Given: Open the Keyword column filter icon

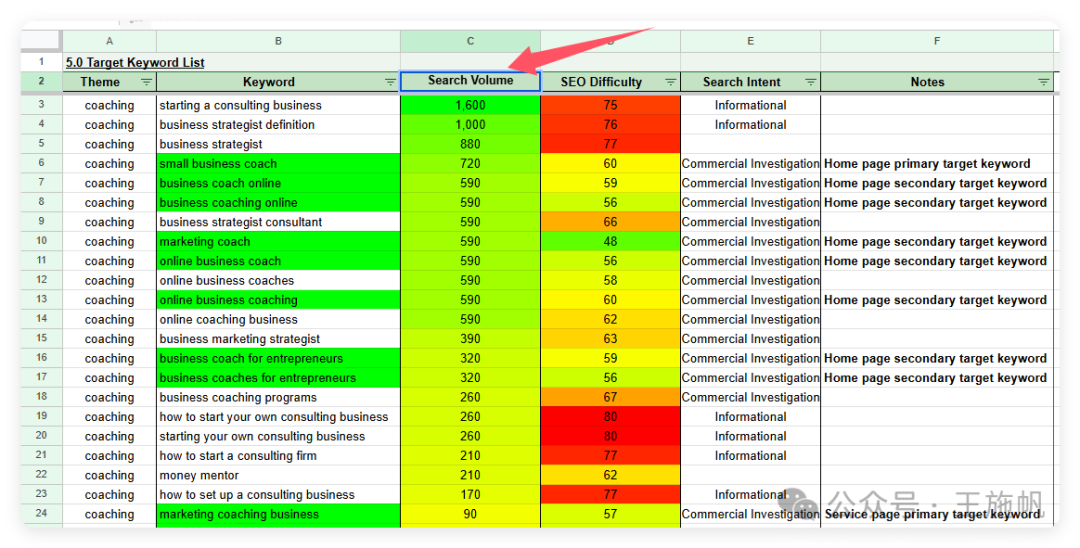Looking at the screenshot, I should tap(390, 82).
